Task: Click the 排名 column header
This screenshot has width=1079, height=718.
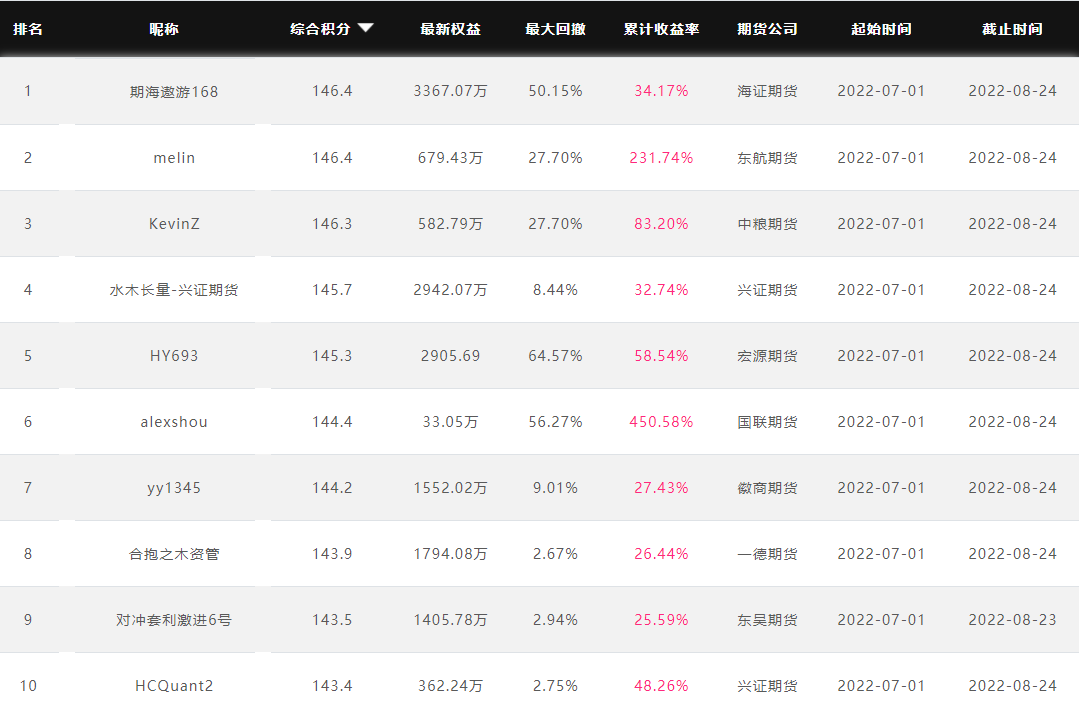Action: tap(28, 29)
